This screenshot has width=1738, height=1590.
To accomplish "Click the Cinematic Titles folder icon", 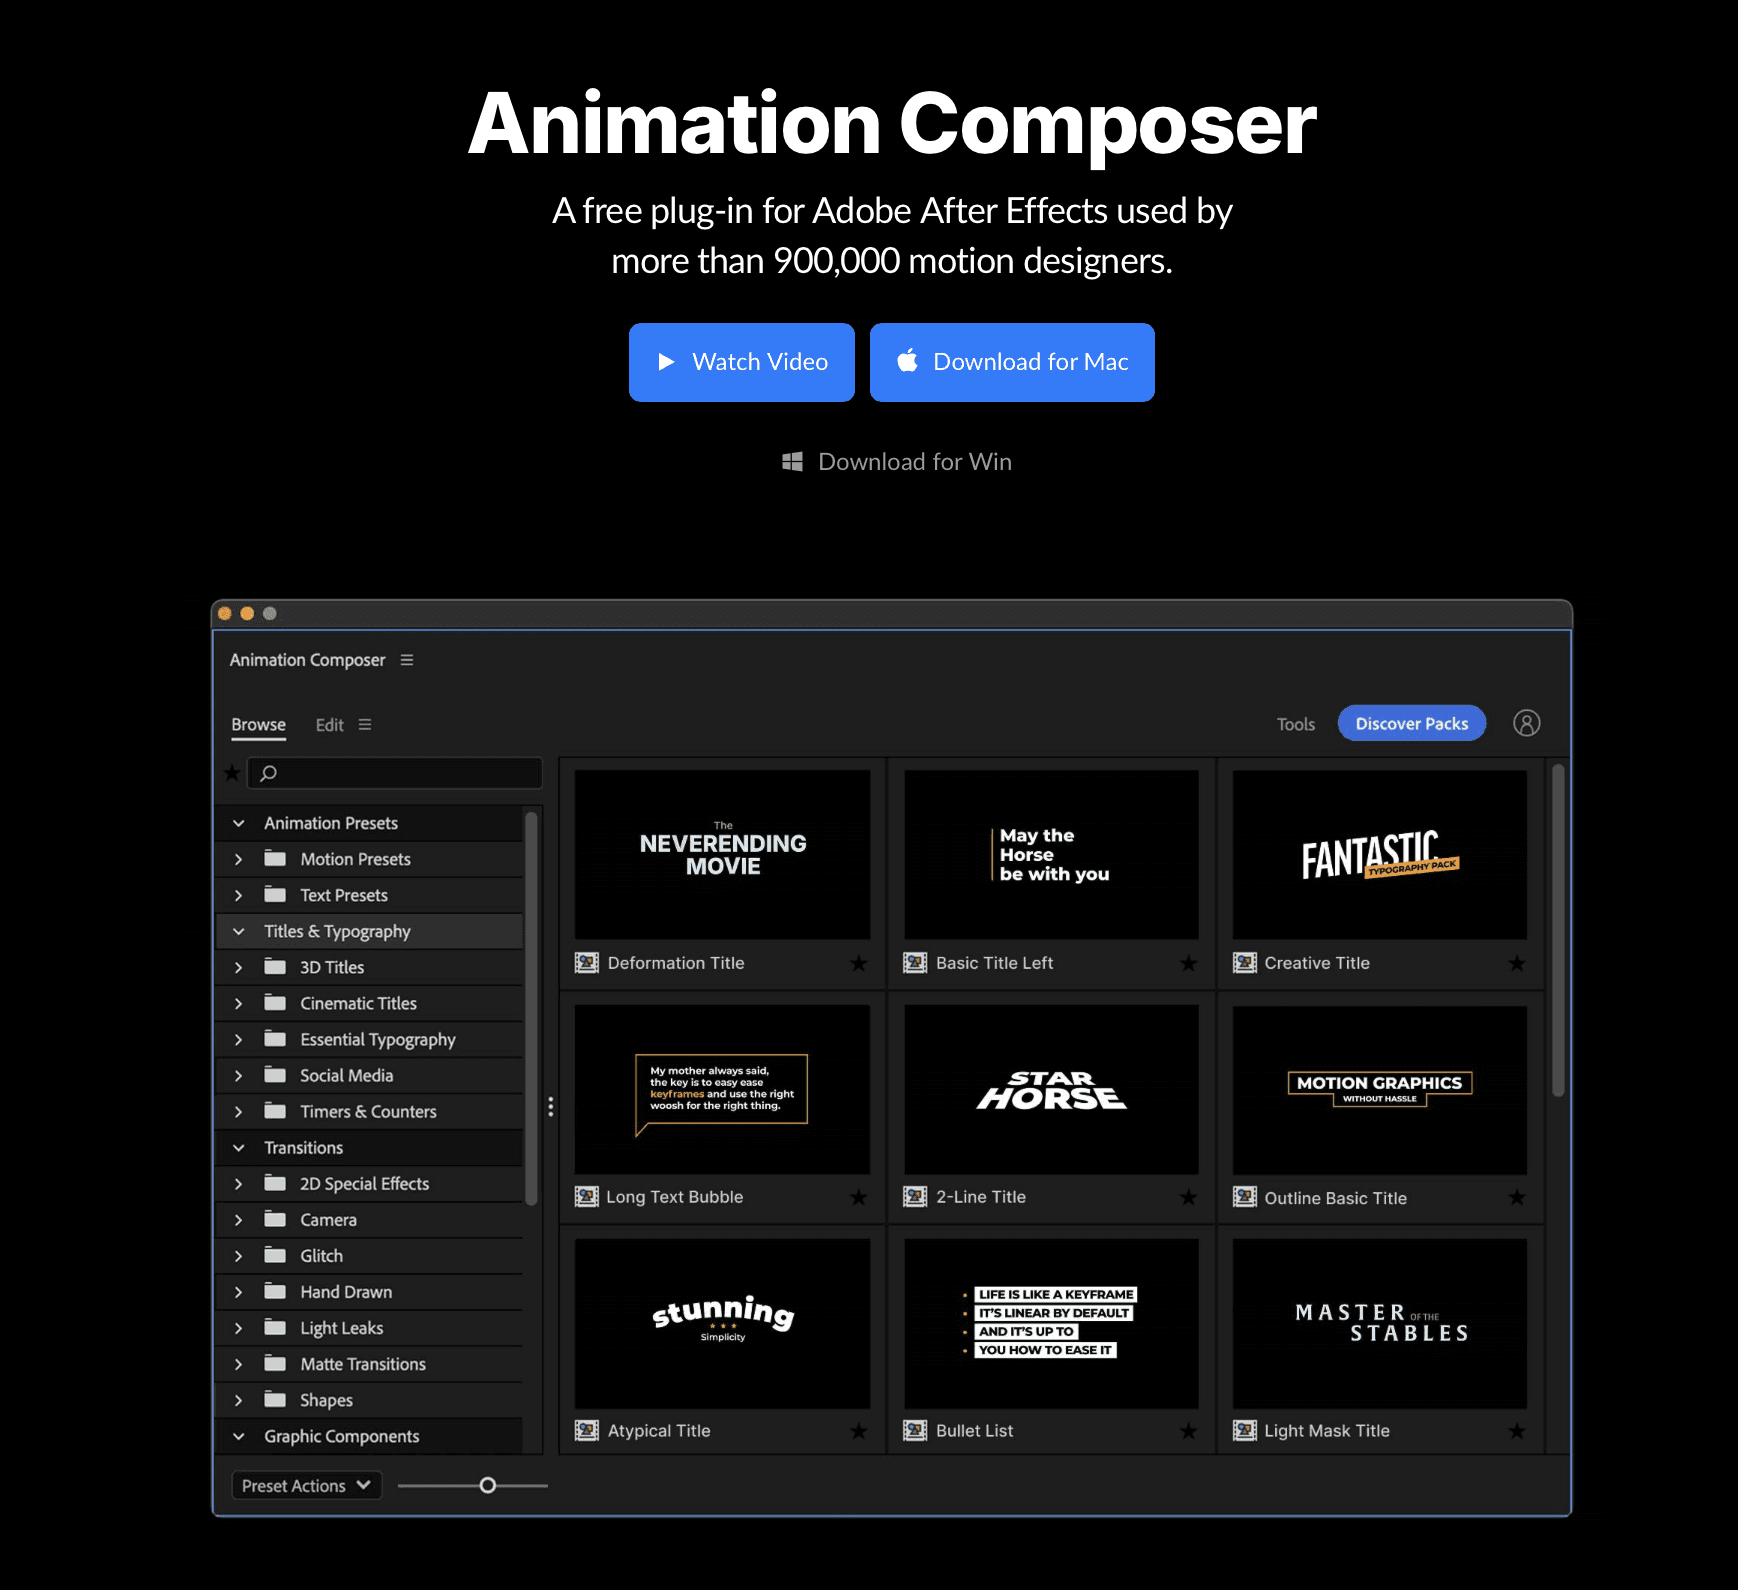I will pos(275,1002).
